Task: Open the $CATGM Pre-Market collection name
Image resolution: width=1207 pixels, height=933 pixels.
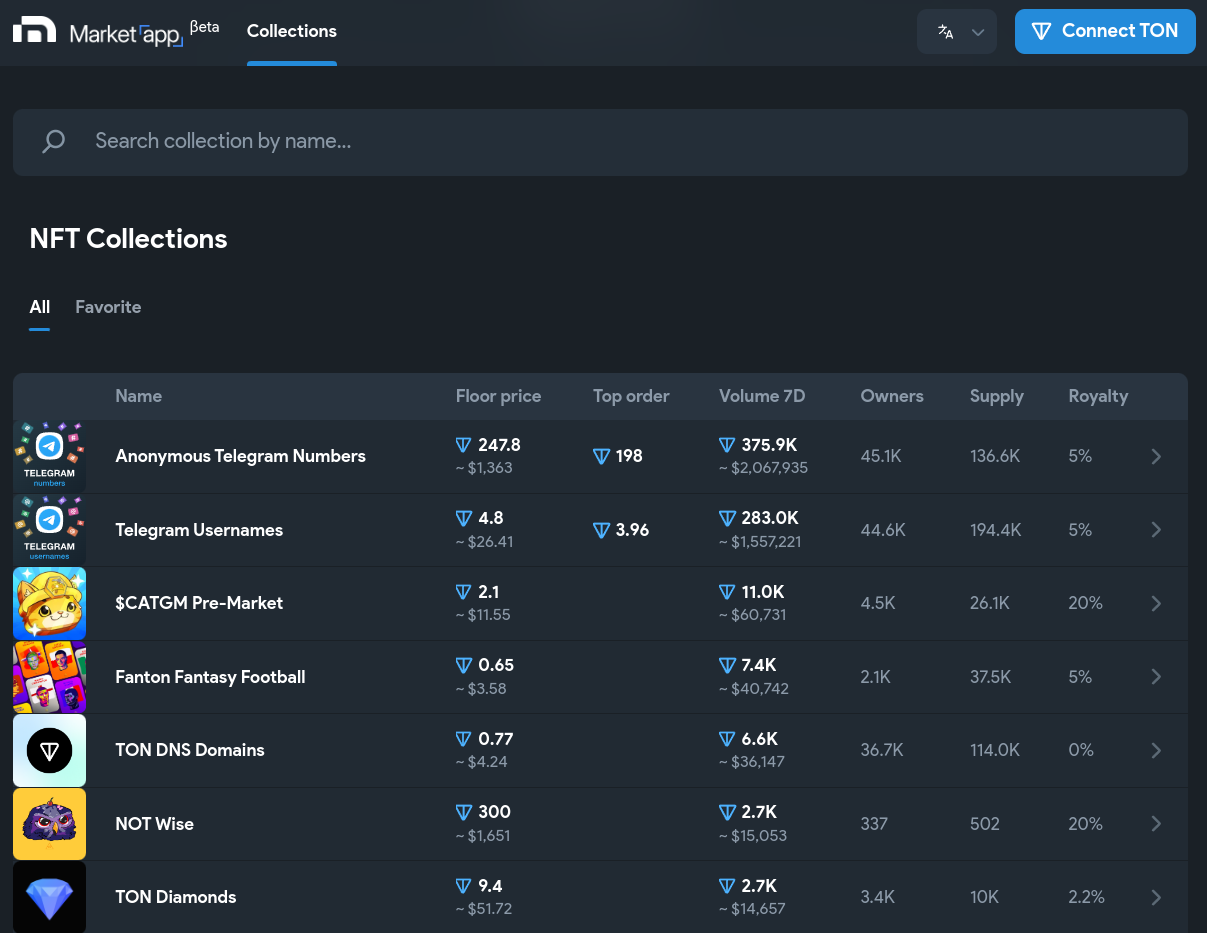Action: tap(199, 603)
